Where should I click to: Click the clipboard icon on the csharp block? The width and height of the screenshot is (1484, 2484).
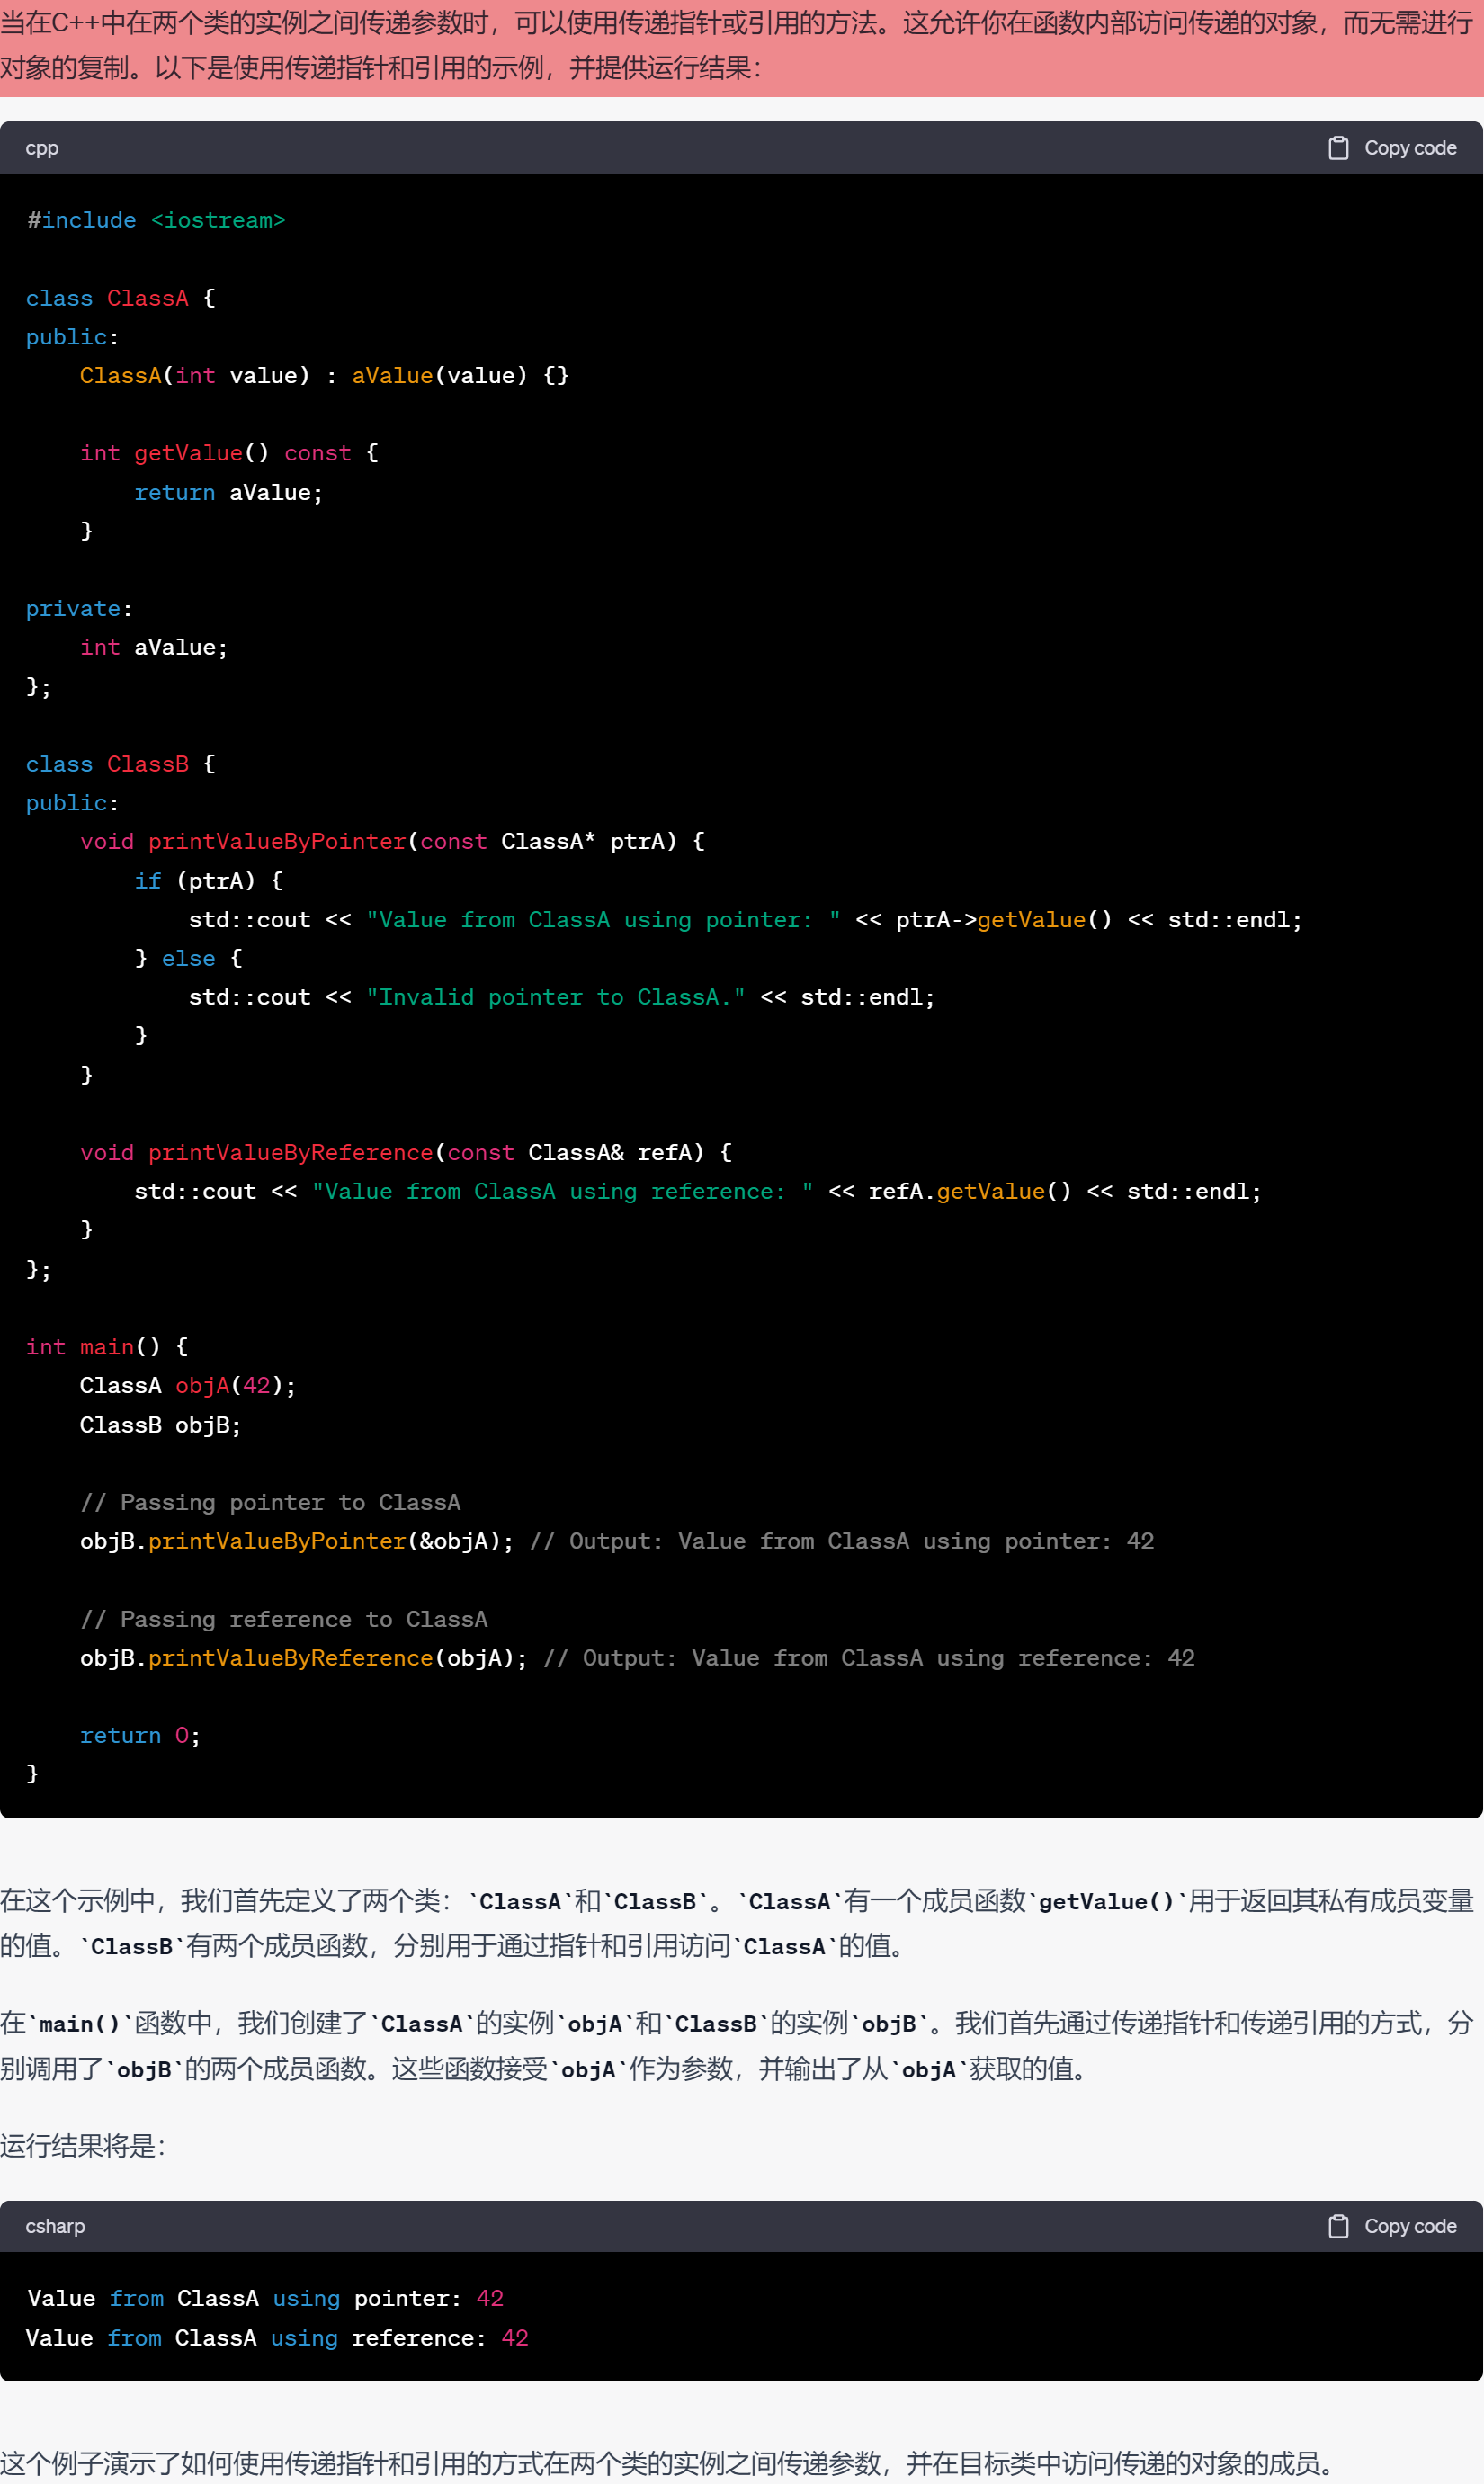[1338, 2226]
